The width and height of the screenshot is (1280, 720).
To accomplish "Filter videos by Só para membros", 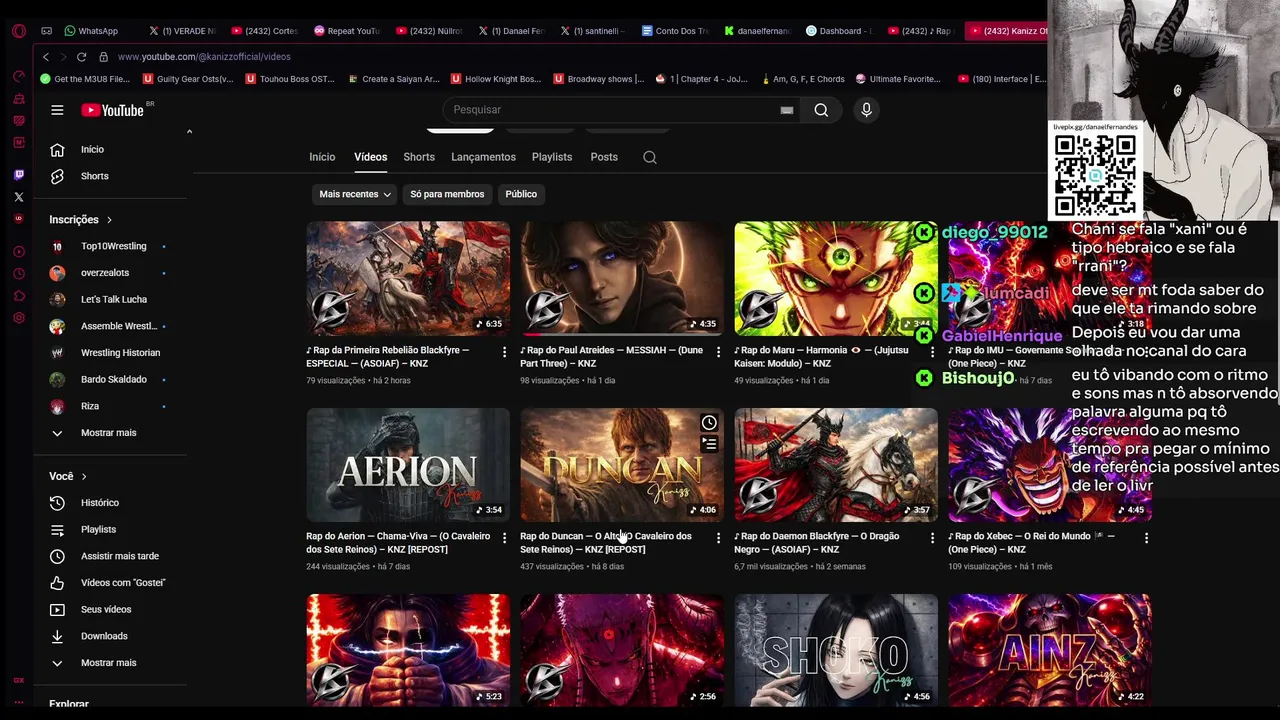I will 447,194.
